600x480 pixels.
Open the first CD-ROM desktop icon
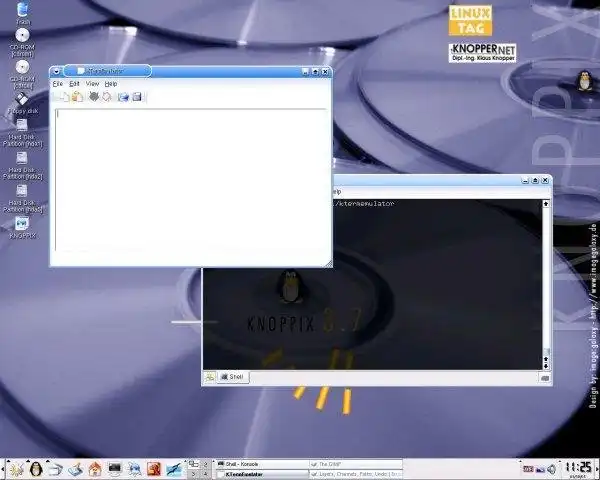tap(22, 42)
